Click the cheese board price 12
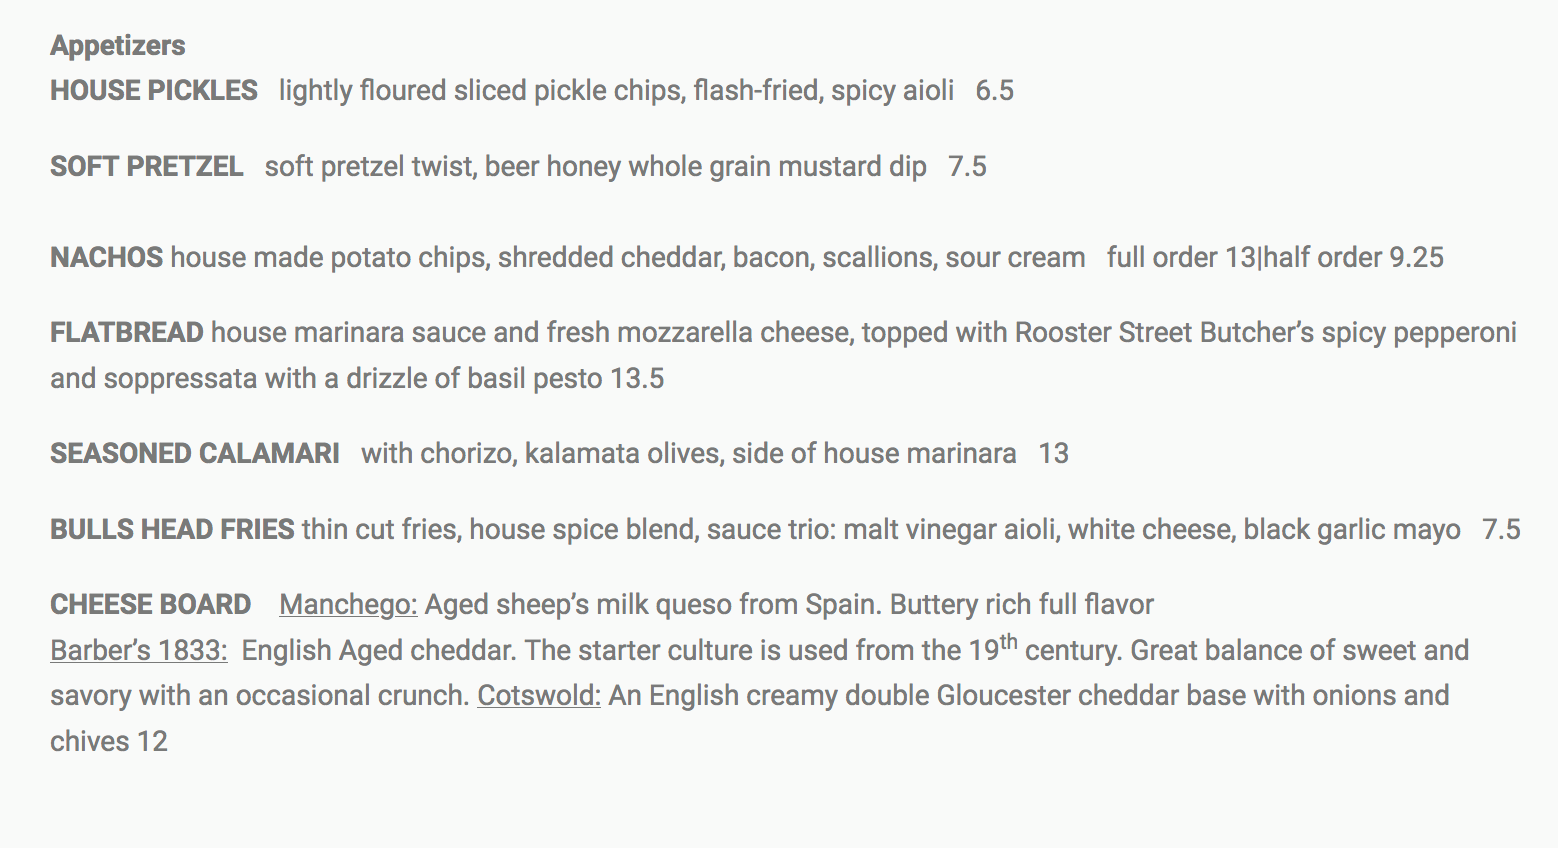This screenshot has width=1558, height=848. (x=152, y=742)
